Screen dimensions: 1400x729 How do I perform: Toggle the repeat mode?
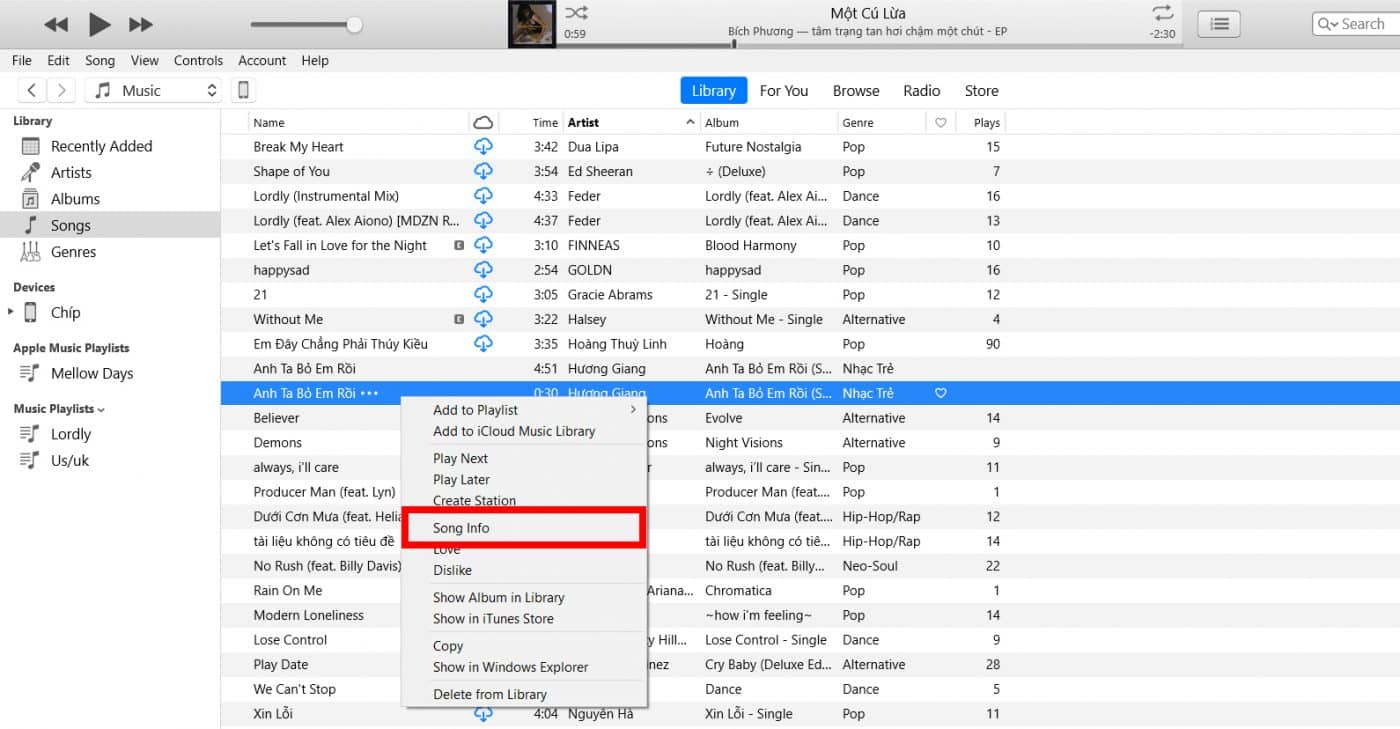1162,13
